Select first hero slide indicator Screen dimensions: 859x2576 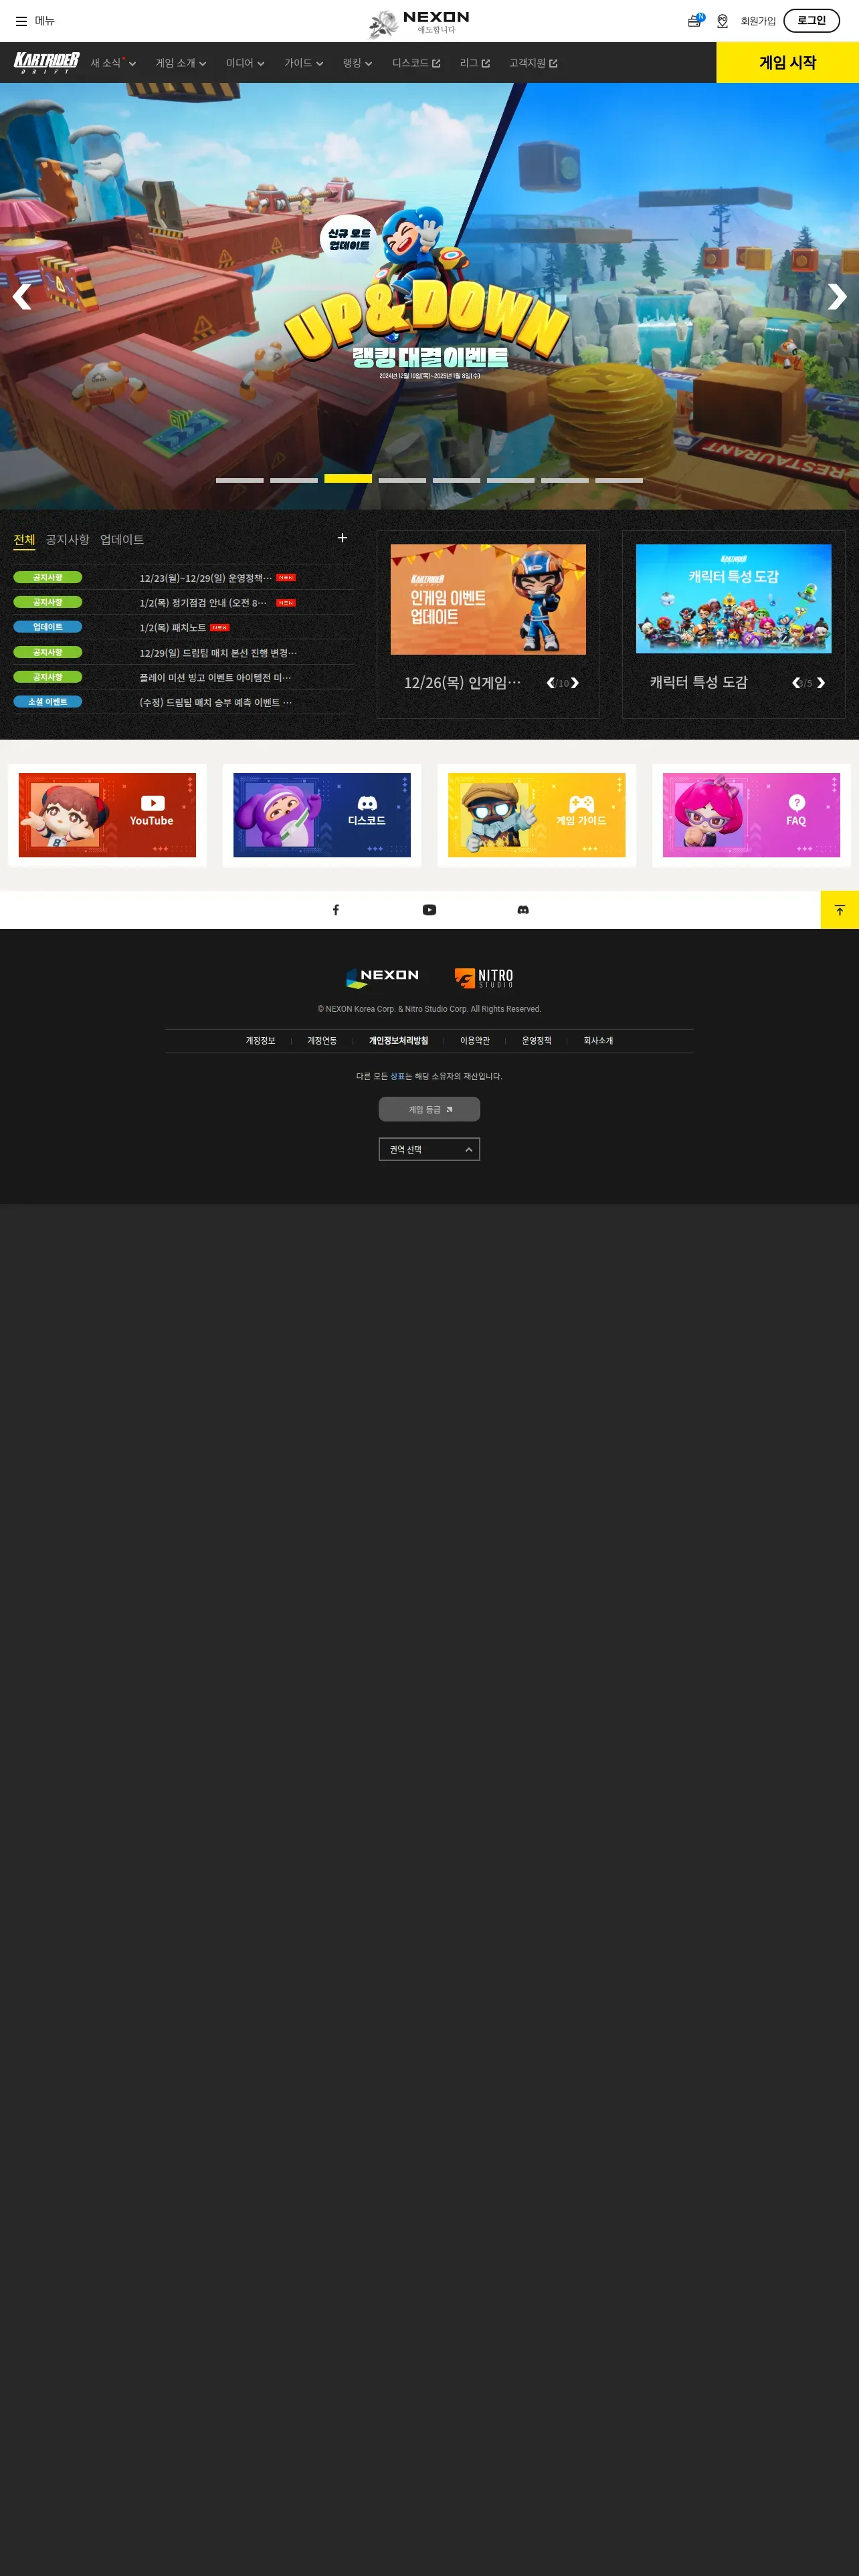[240, 480]
